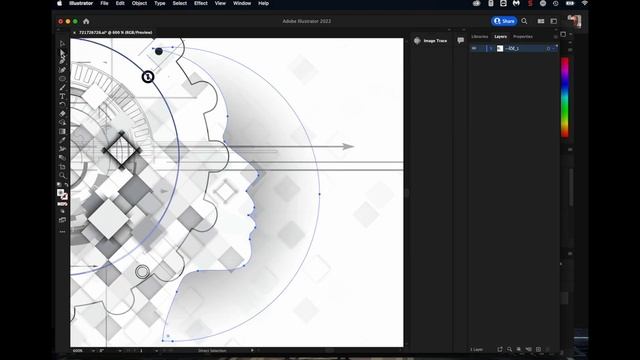The image size is (640, 360).
Task: Open the Edit menu
Action: tap(120, 3)
